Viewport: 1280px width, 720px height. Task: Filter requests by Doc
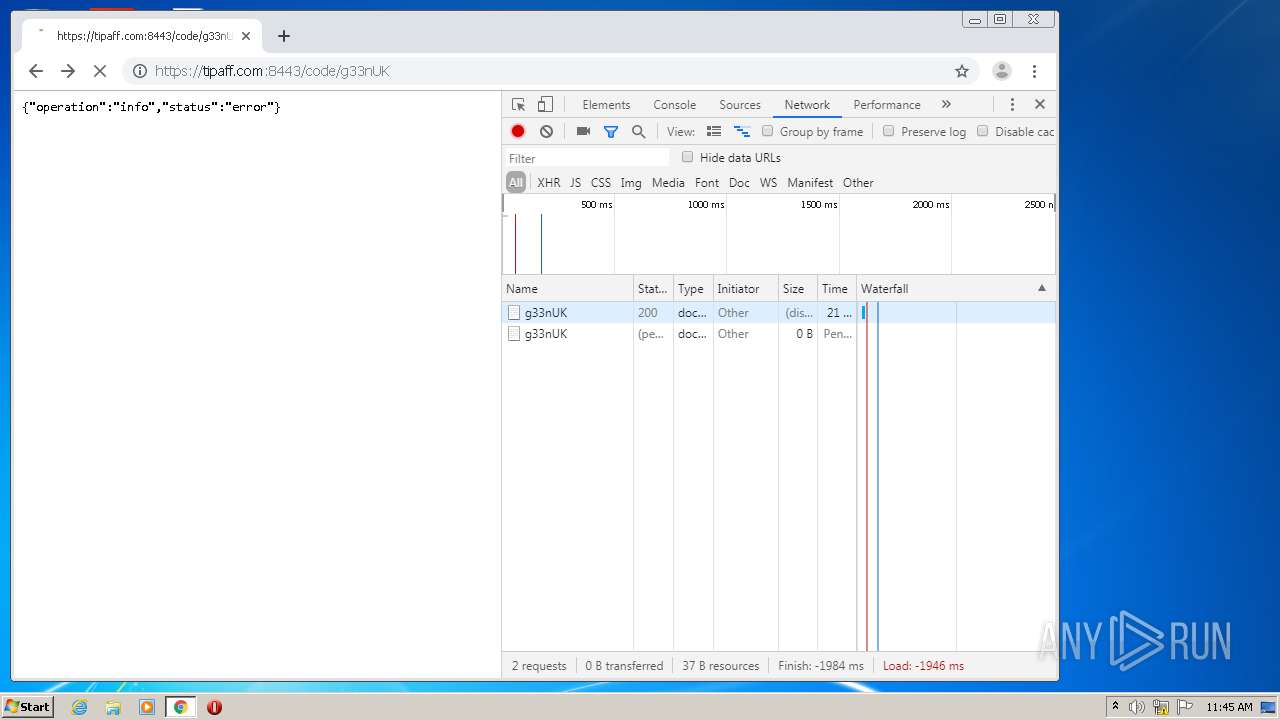point(739,182)
